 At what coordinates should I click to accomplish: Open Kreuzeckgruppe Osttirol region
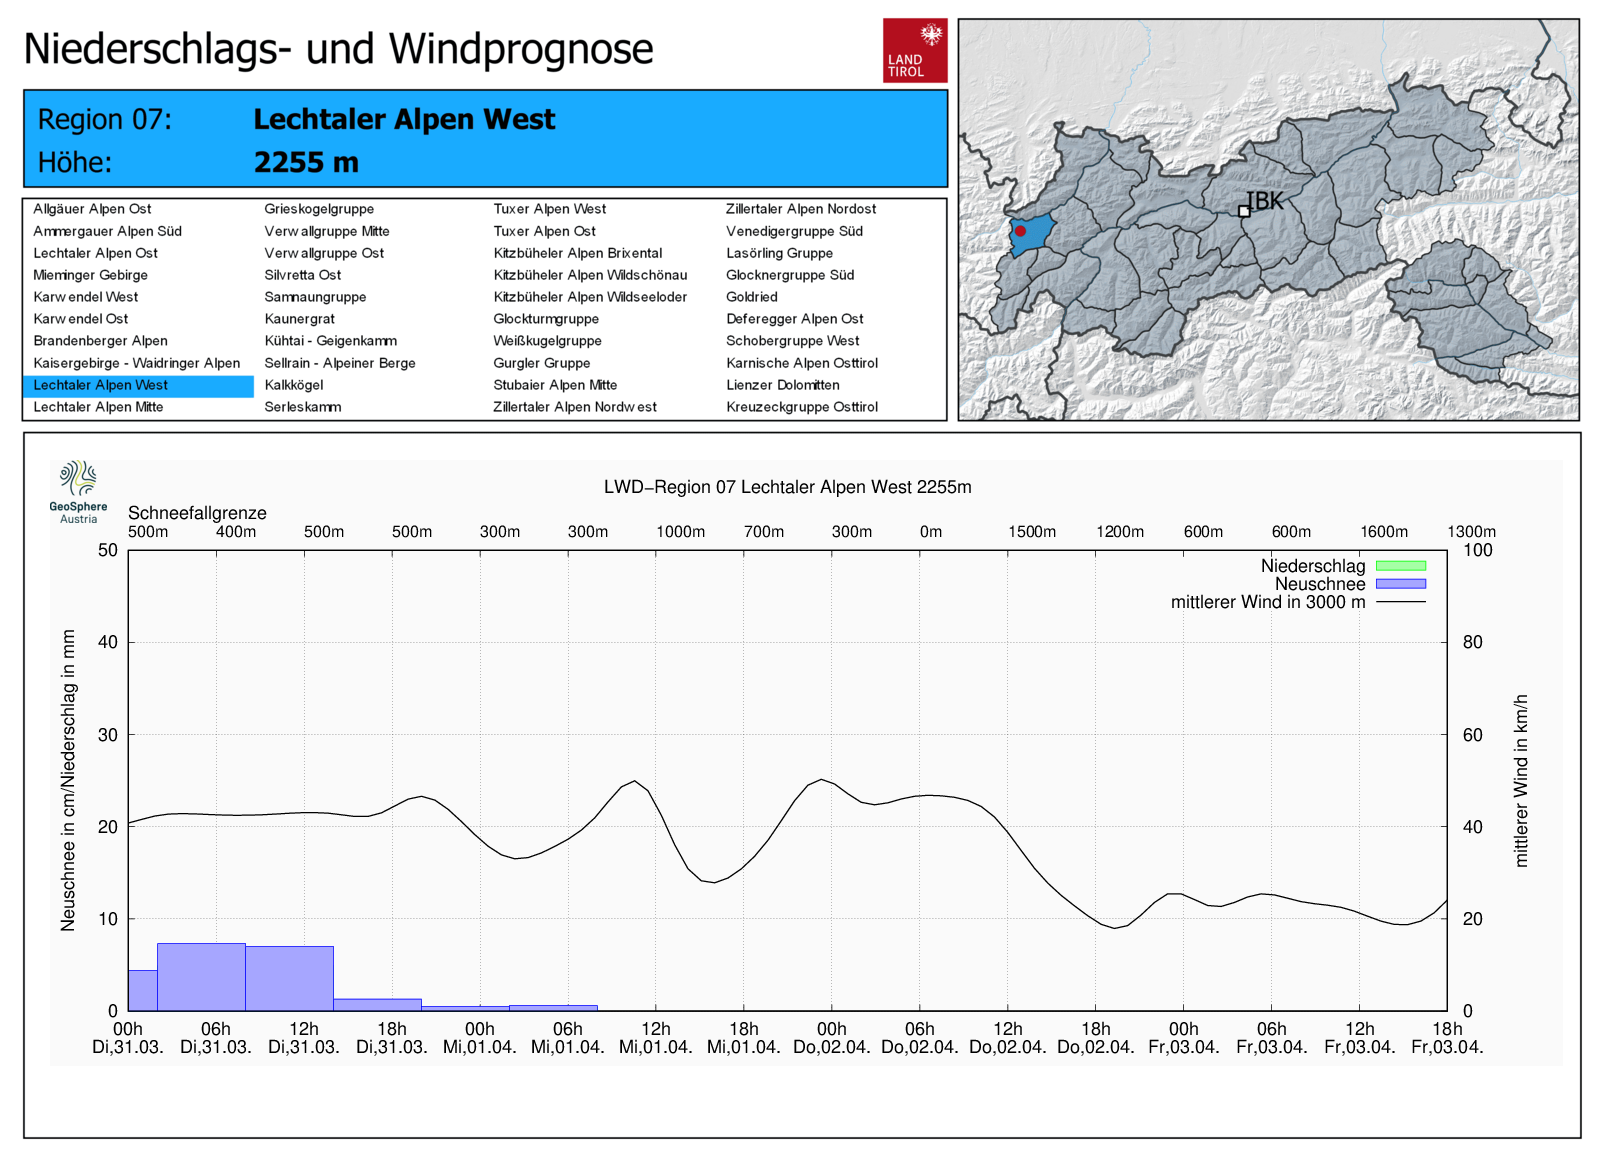coord(801,407)
